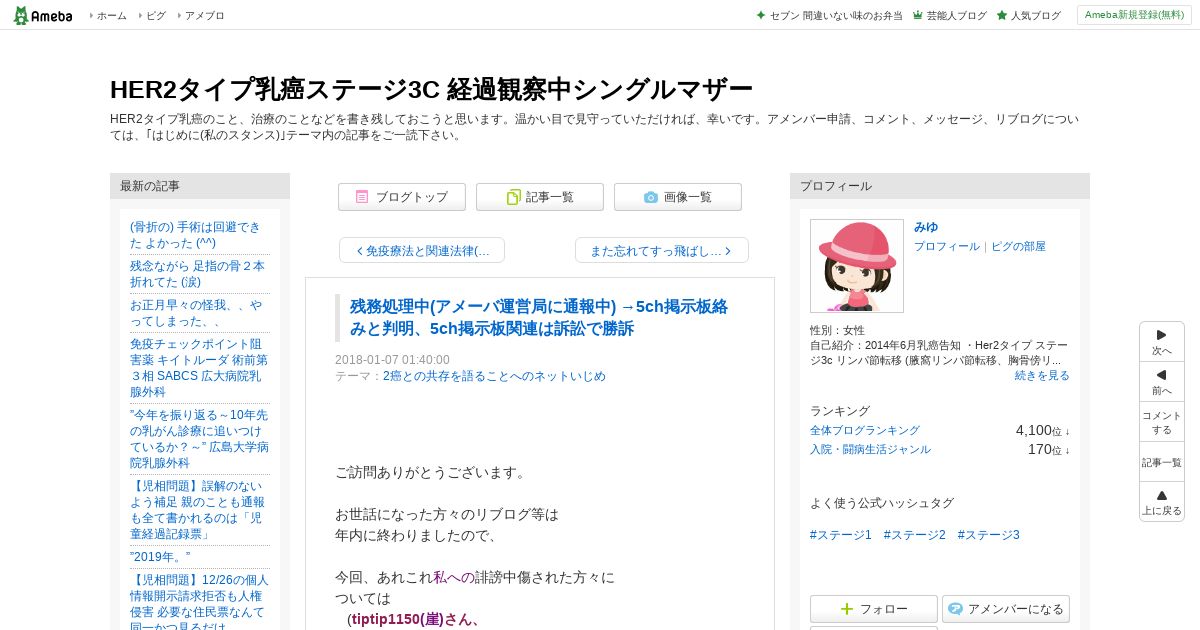Open recent post 残念ながら 足指の骨２本折れてた
This screenshot has width=1200, height=630.
click(198, 274)
